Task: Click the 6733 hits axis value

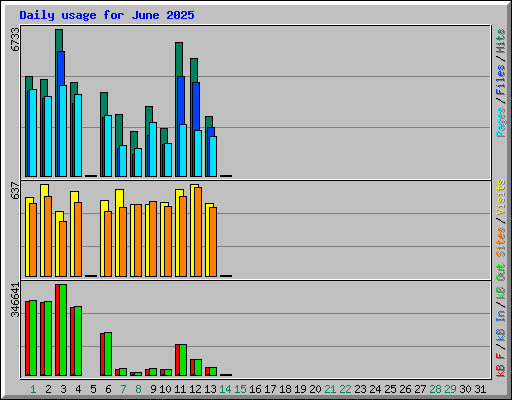Action: (x=15, y=39)
